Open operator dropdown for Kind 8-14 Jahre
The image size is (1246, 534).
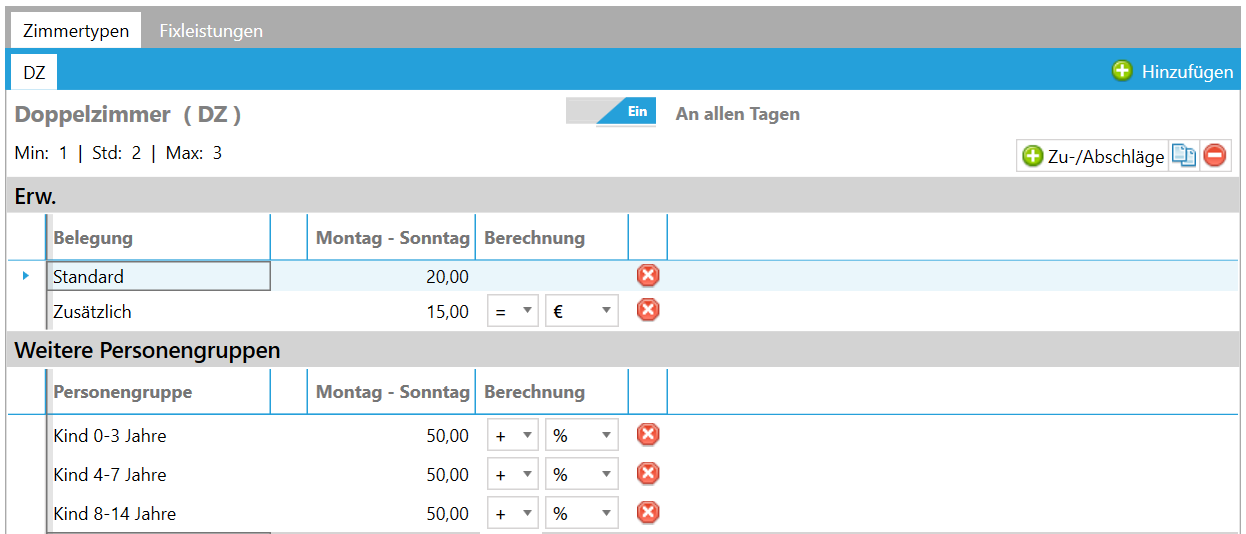click(x=513, y=513)
